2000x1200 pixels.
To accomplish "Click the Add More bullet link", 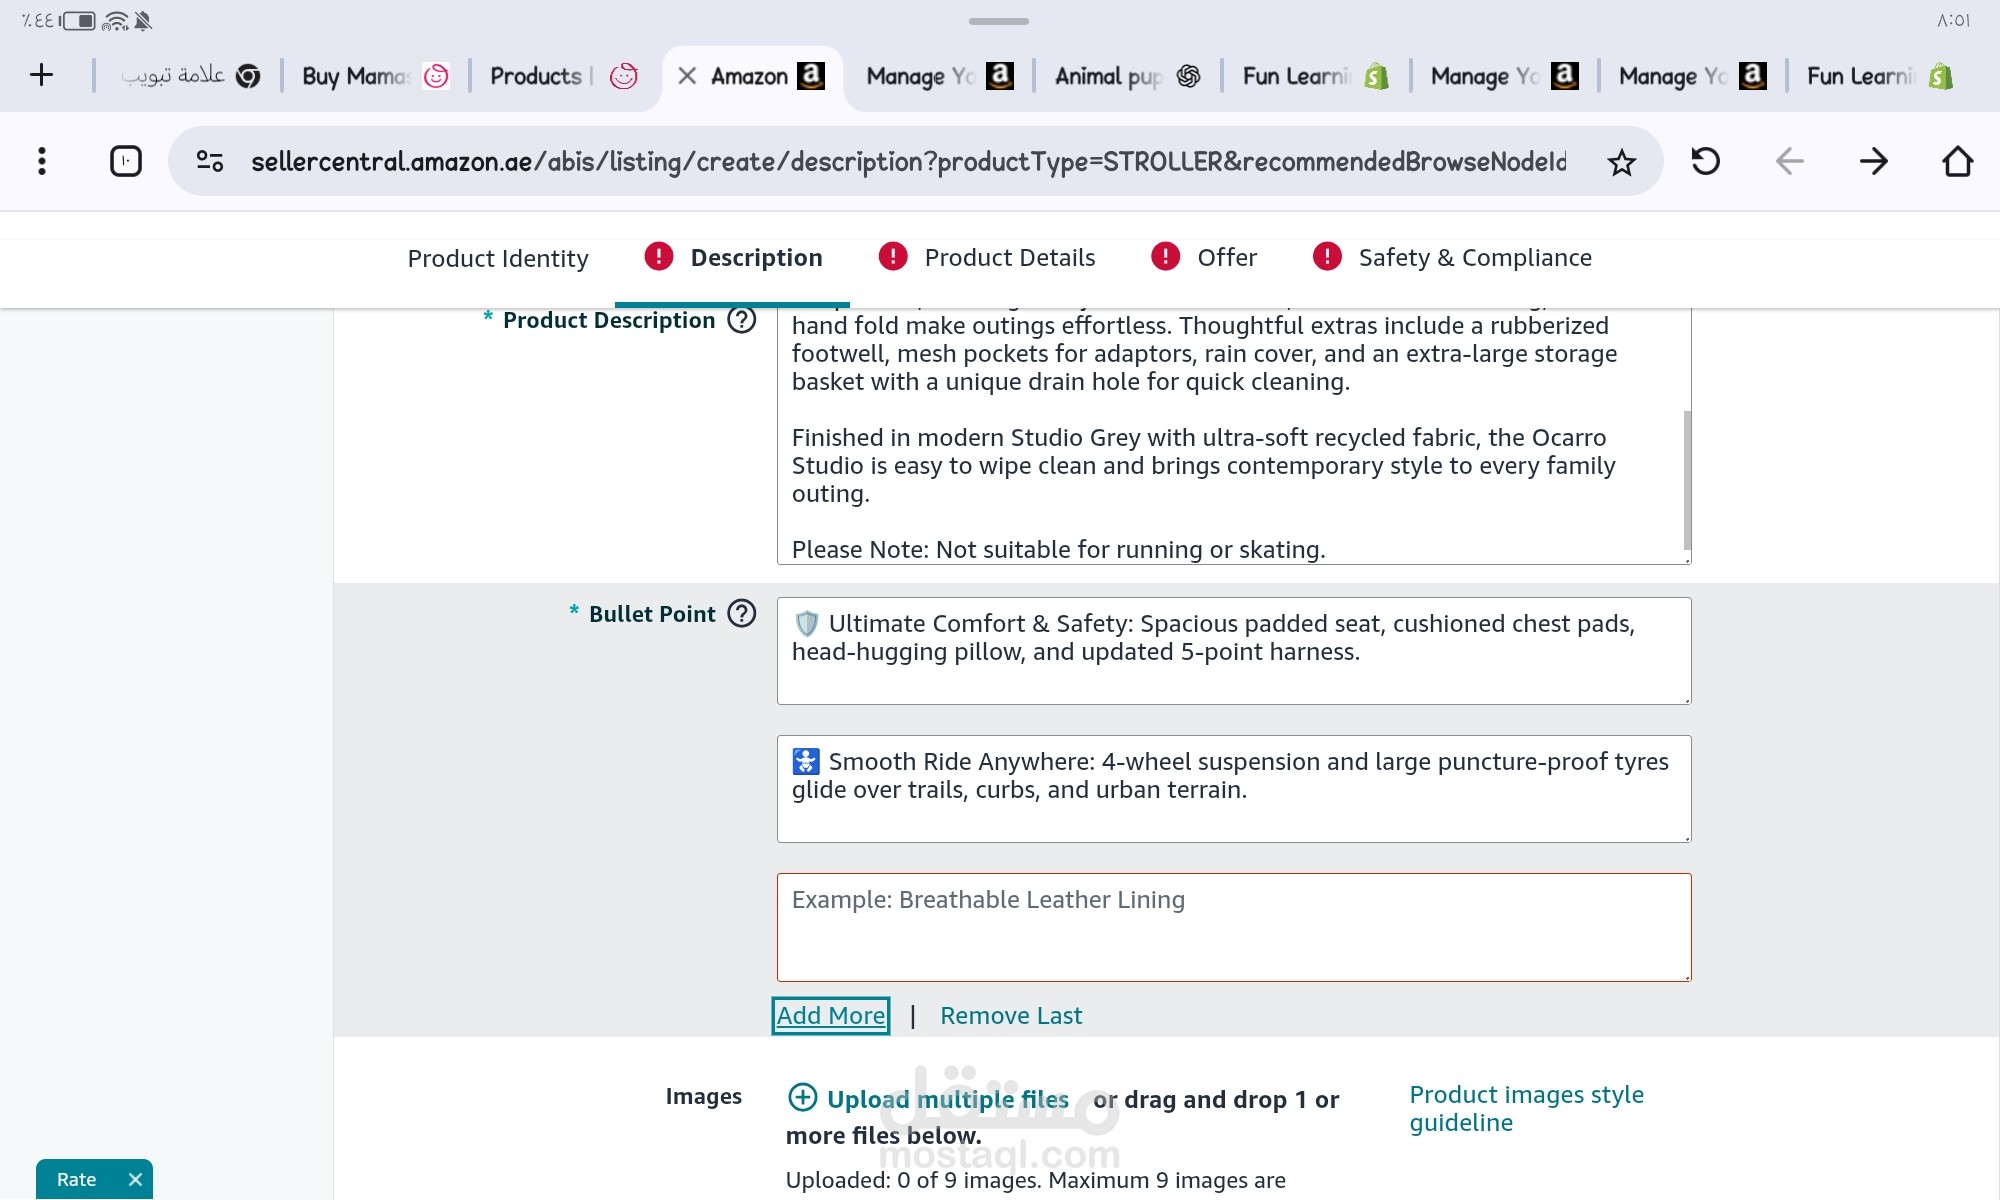I will [x=831, y=1016].
